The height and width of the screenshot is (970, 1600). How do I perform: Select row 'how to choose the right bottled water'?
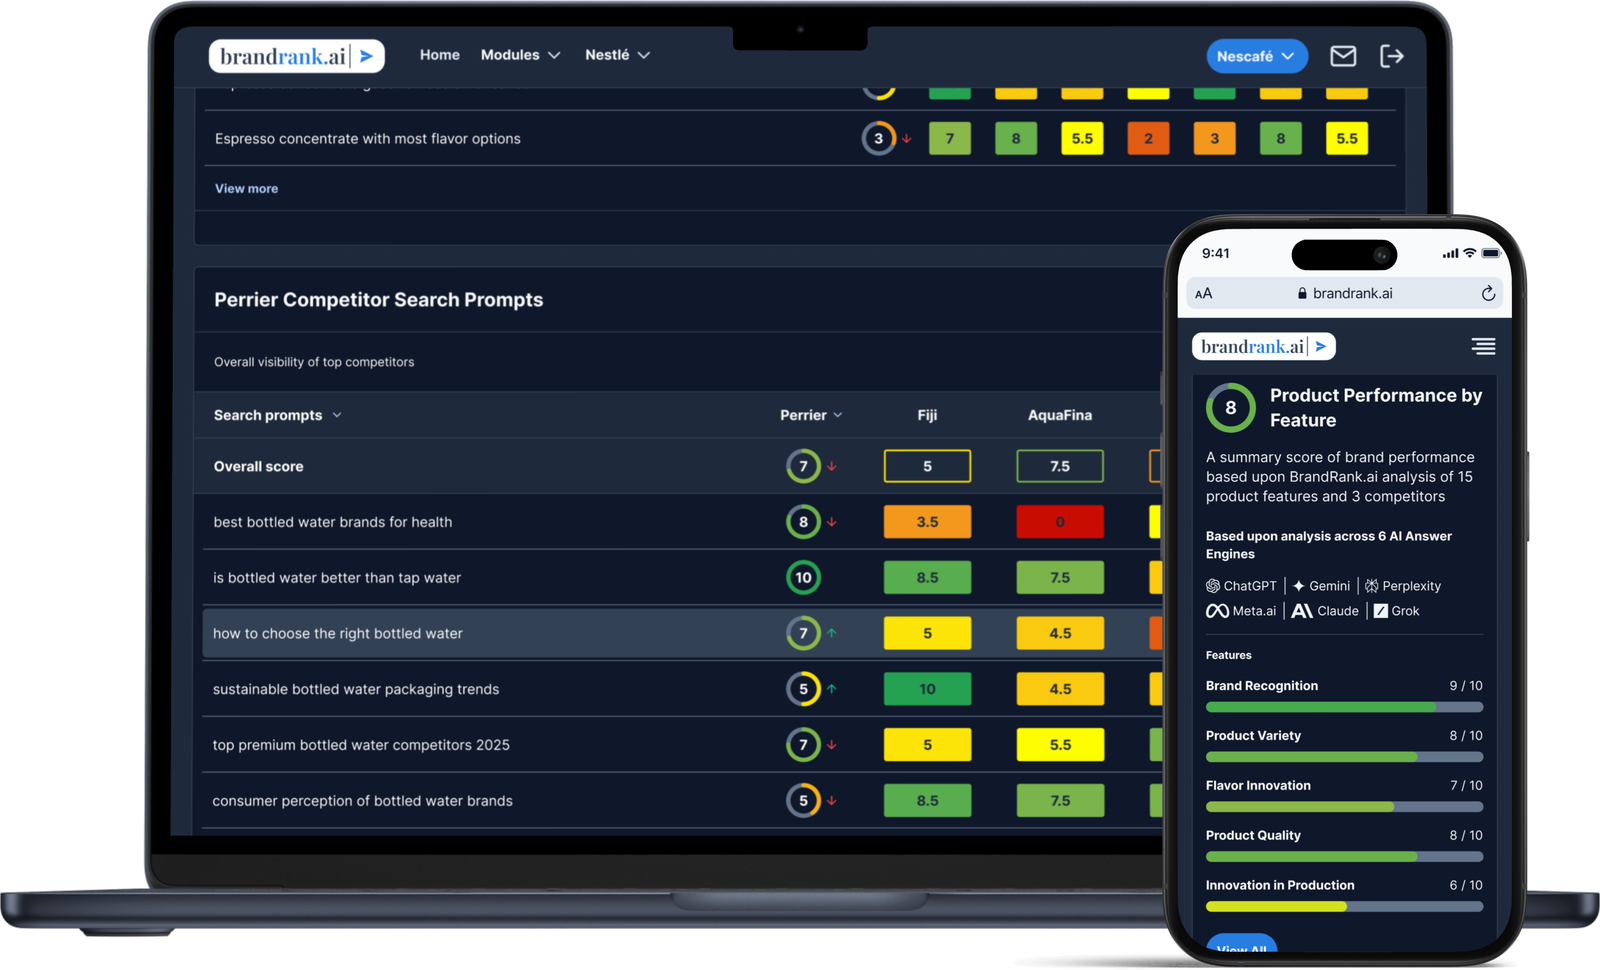680,634
